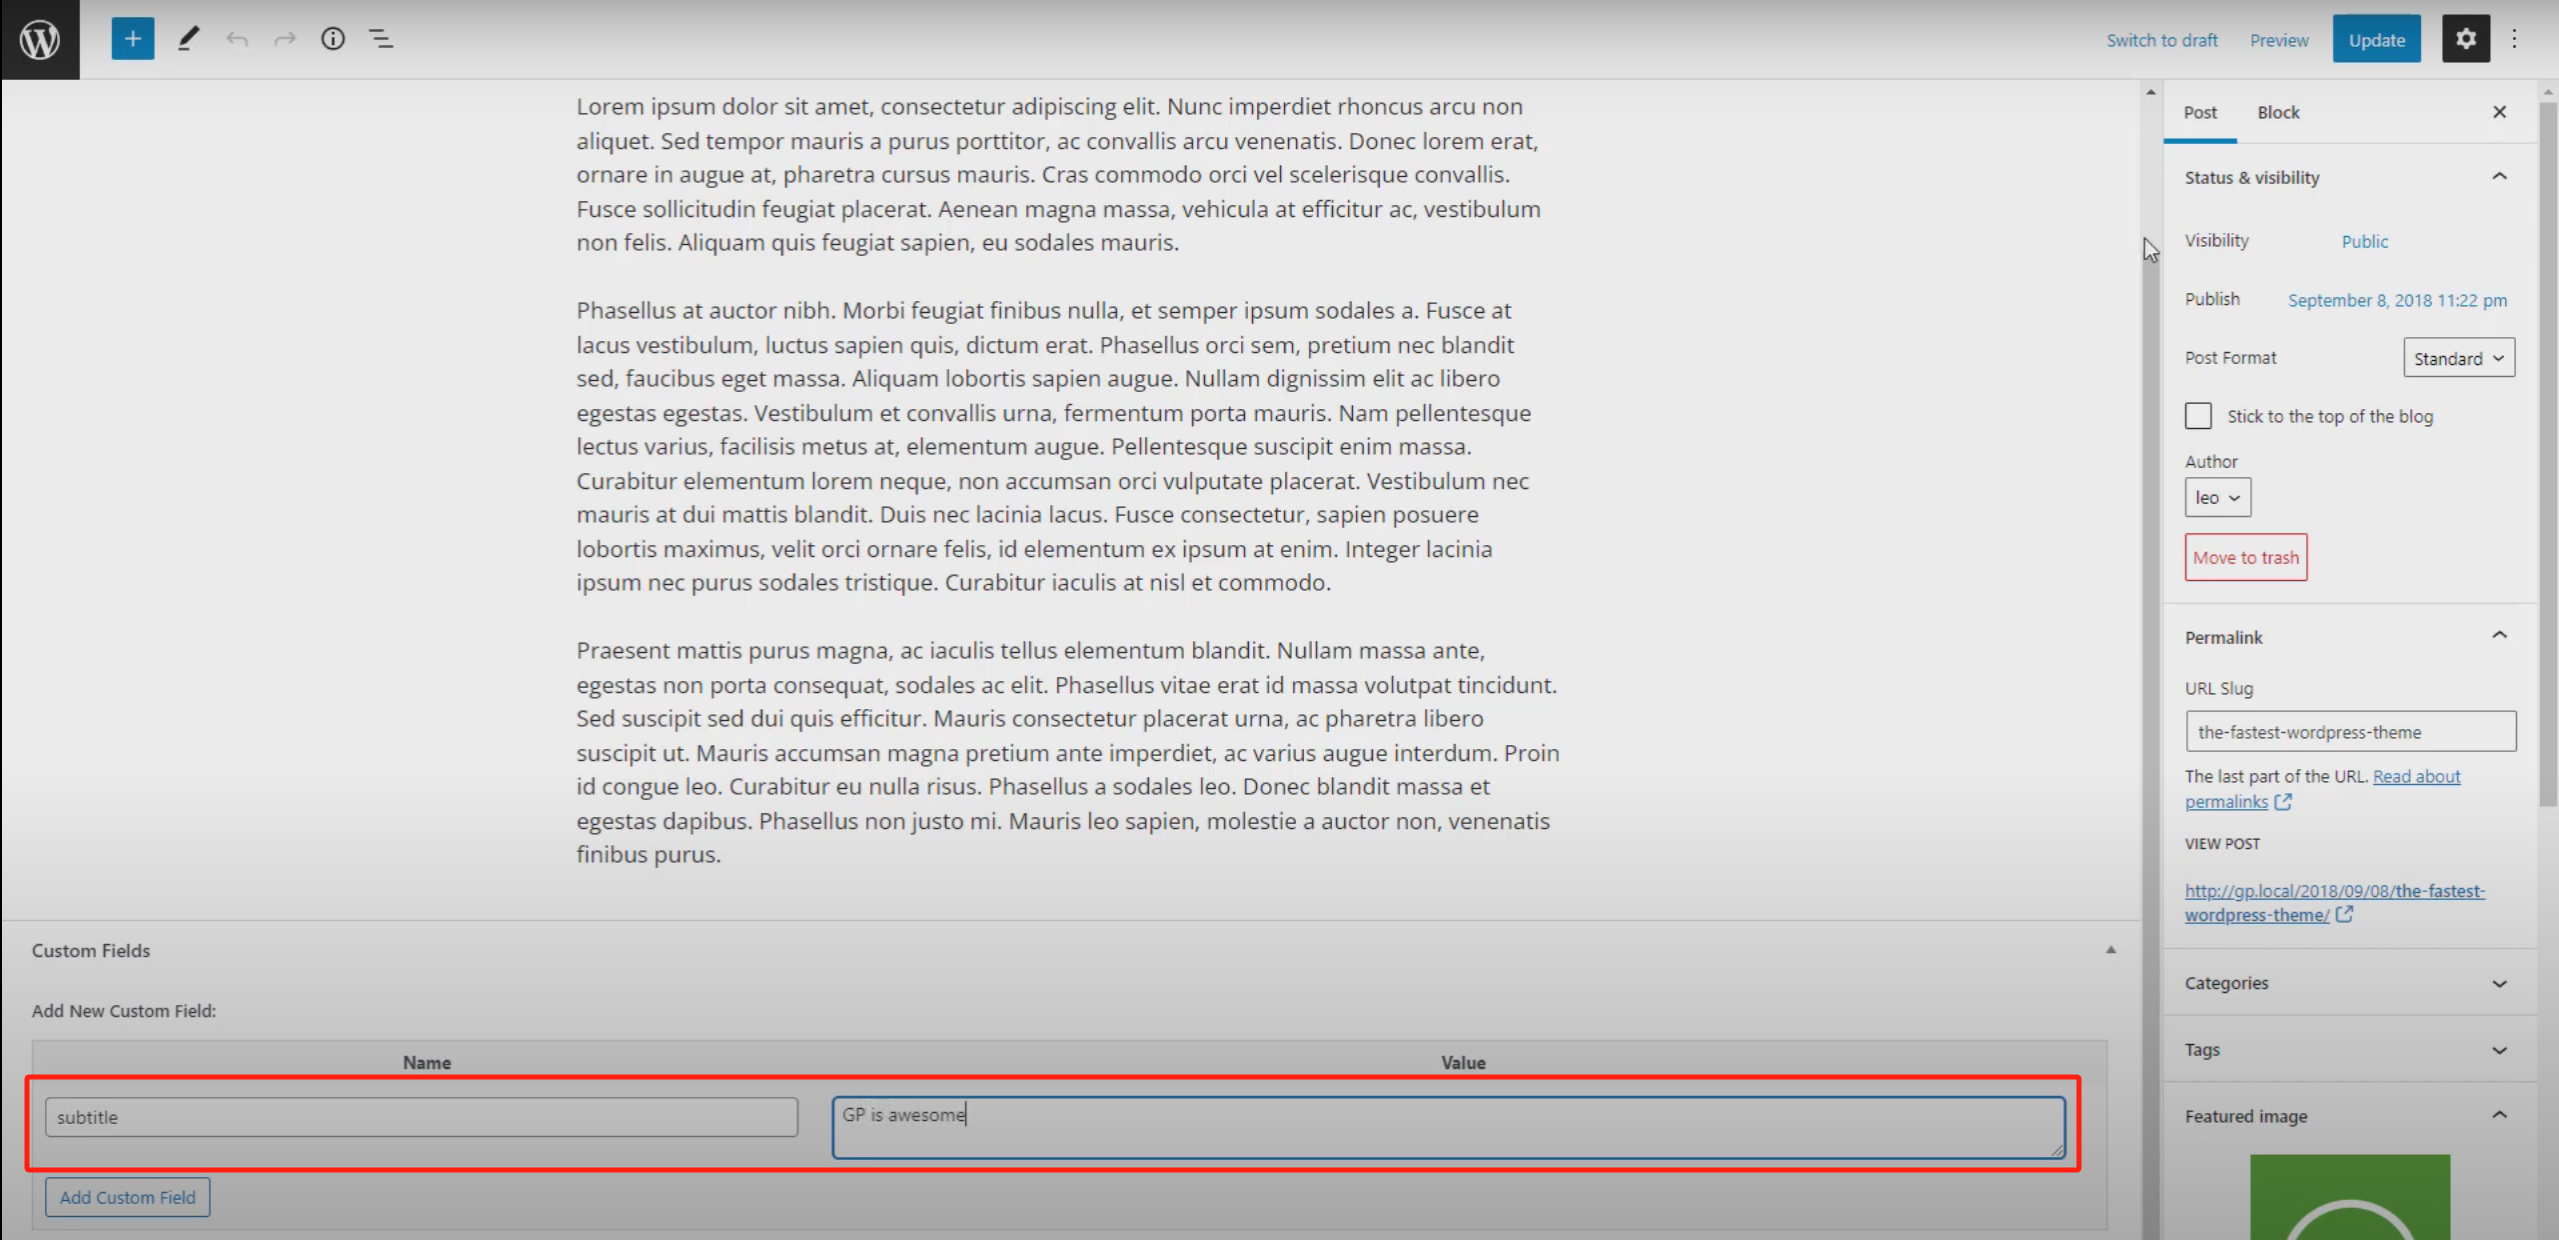Image resolution: width=2559 pixels, height=1240 pixels.
Task: Open the Author dropdown
Action: (2217, 497)
